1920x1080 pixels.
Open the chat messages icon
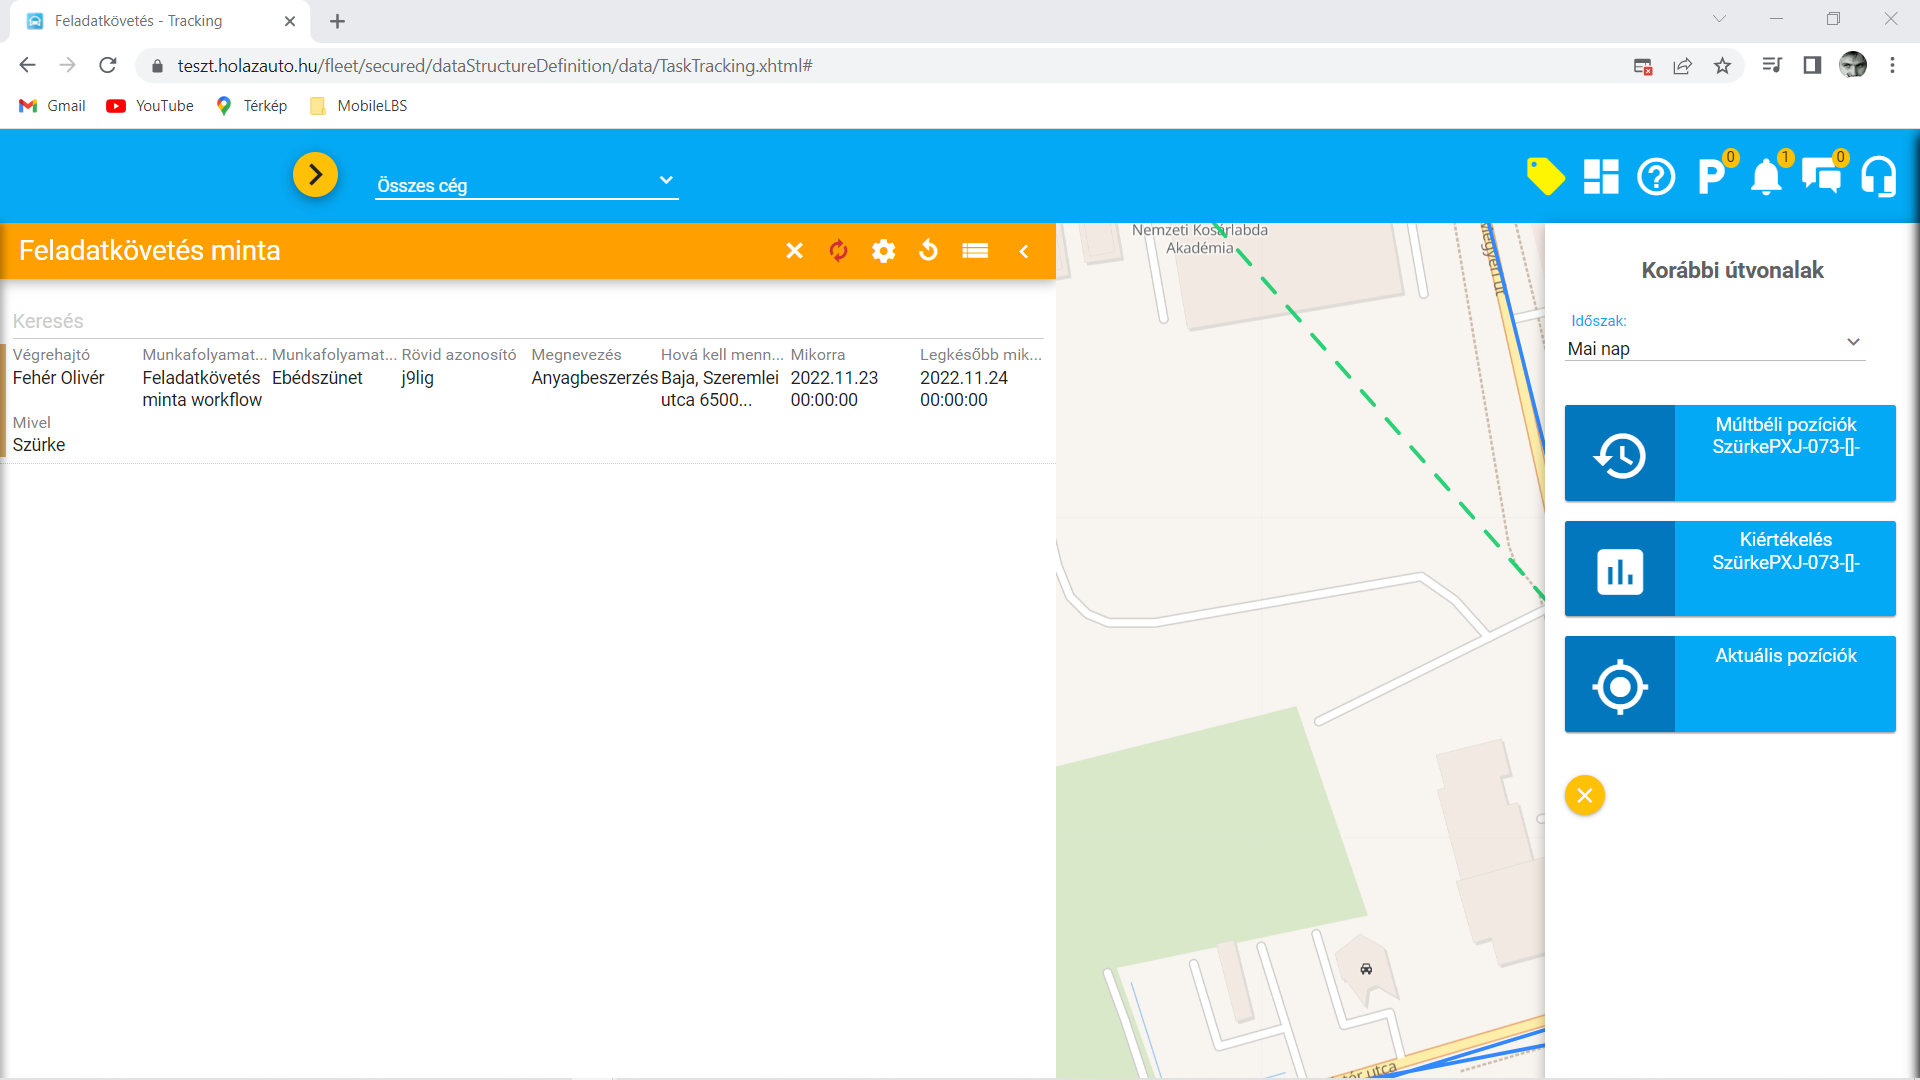coord(1821,177)
